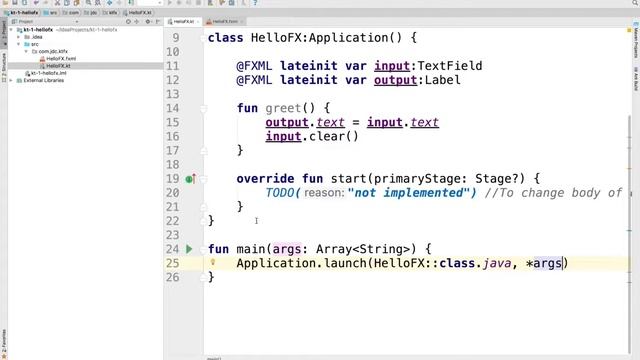Screen dimensions: 640x360
Task: Click the yellow lightbulb intention icon
Action: 213,262
